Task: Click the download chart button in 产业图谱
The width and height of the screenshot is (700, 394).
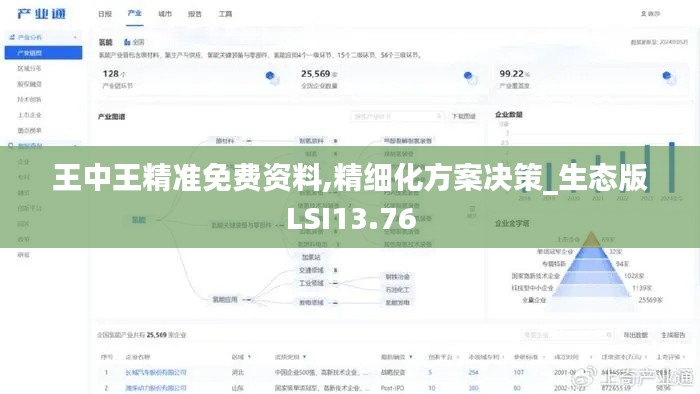Action: (464, 116)
